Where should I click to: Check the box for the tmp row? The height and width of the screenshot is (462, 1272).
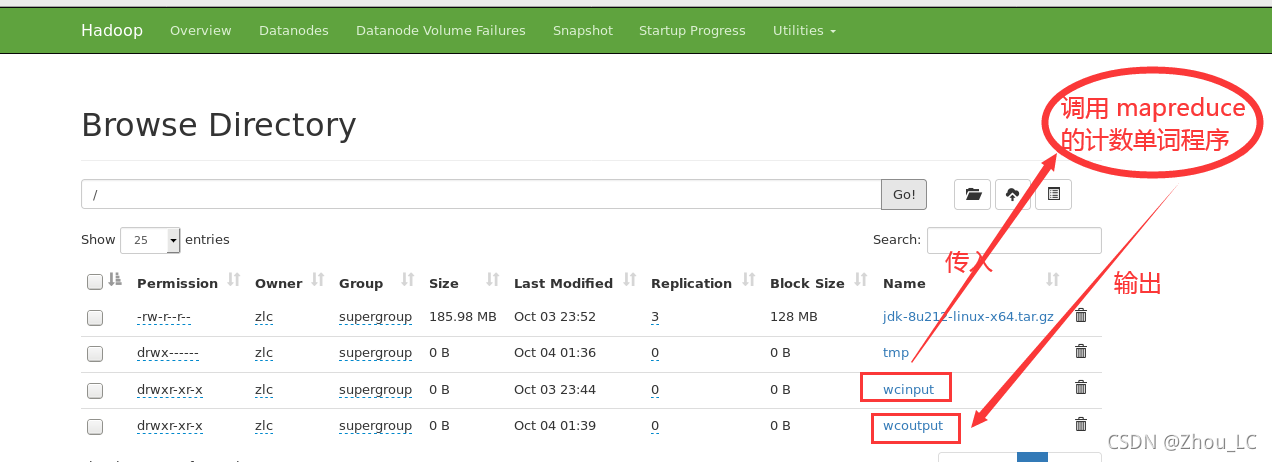pyautogui.click(x=95, y=353)
